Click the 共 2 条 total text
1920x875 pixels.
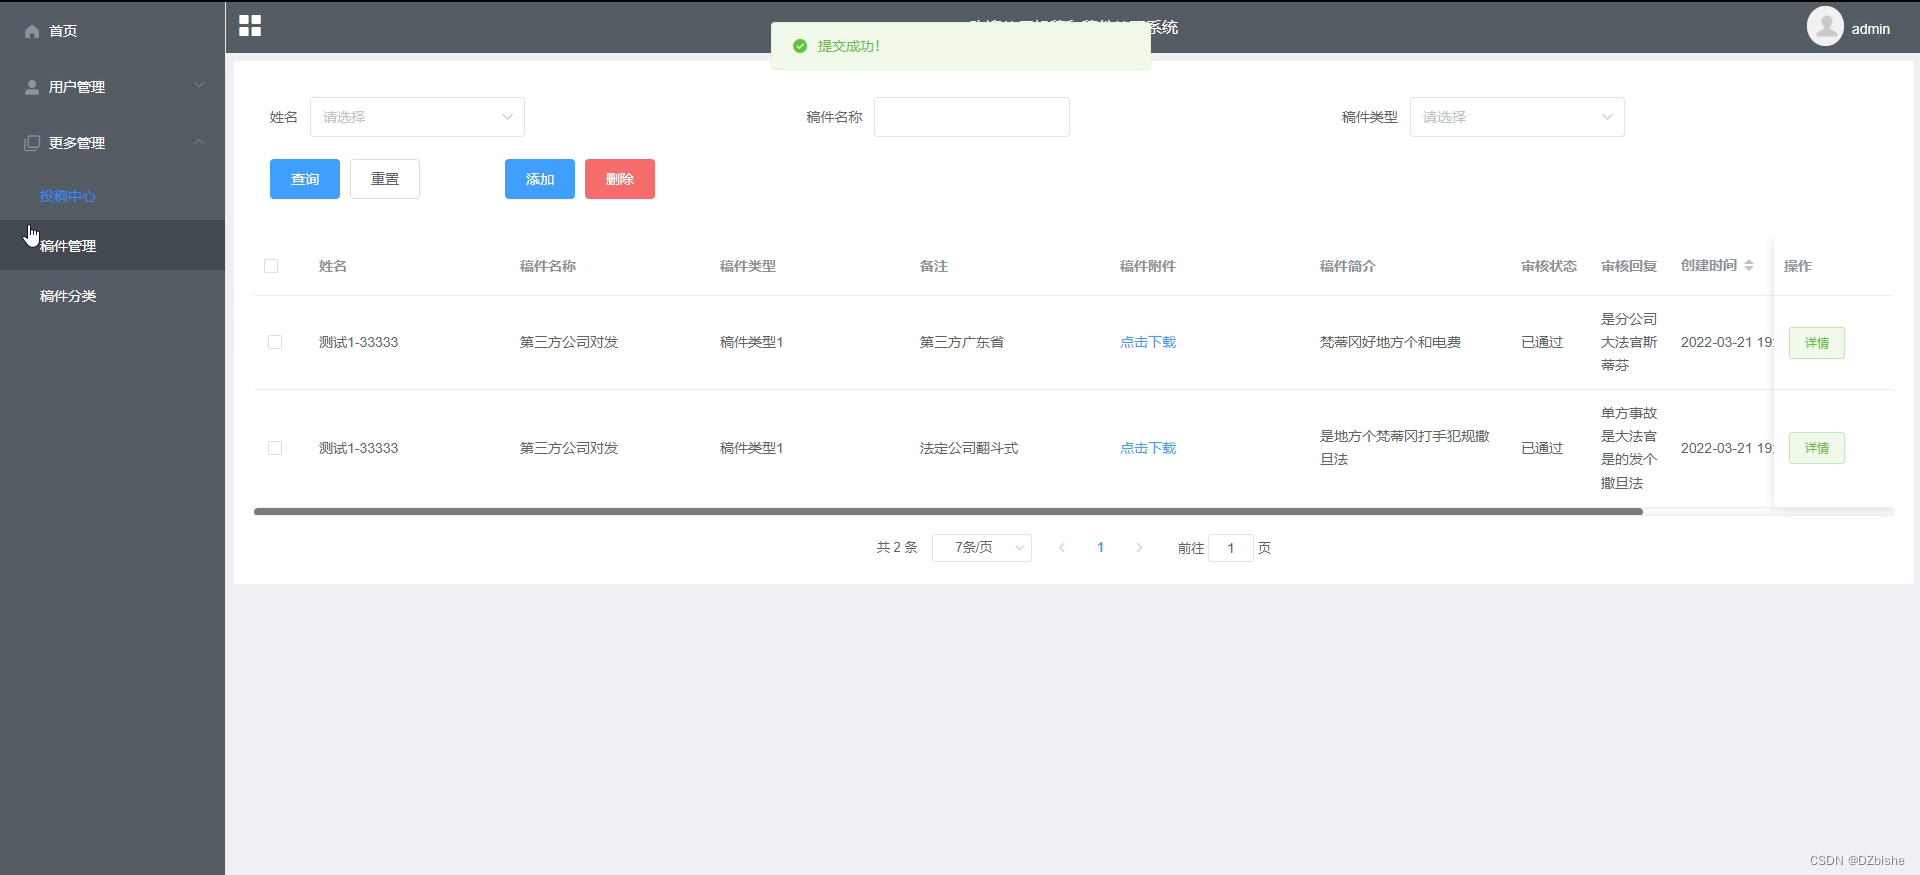[897, 547]
